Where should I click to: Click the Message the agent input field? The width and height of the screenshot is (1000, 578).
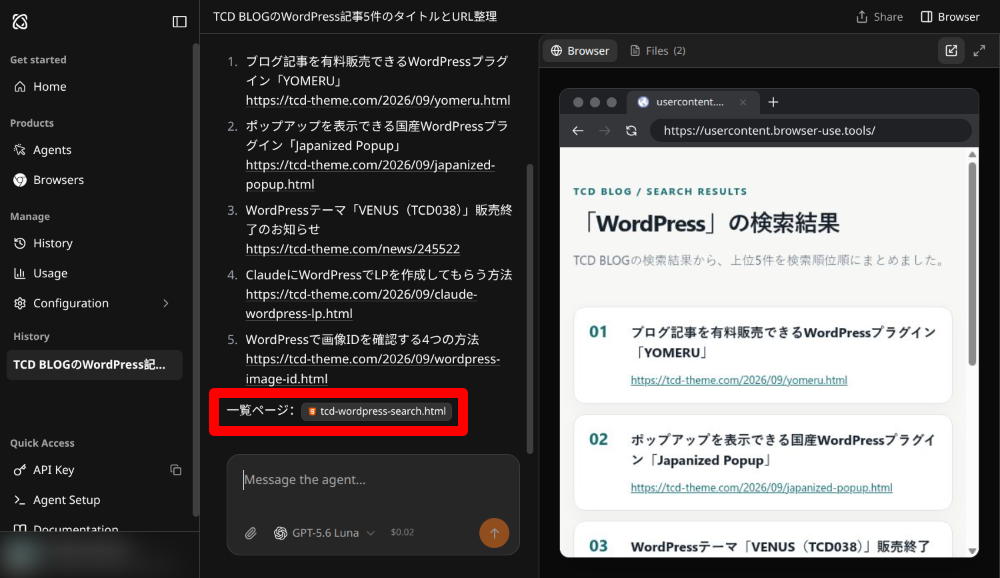pos(373,480)
